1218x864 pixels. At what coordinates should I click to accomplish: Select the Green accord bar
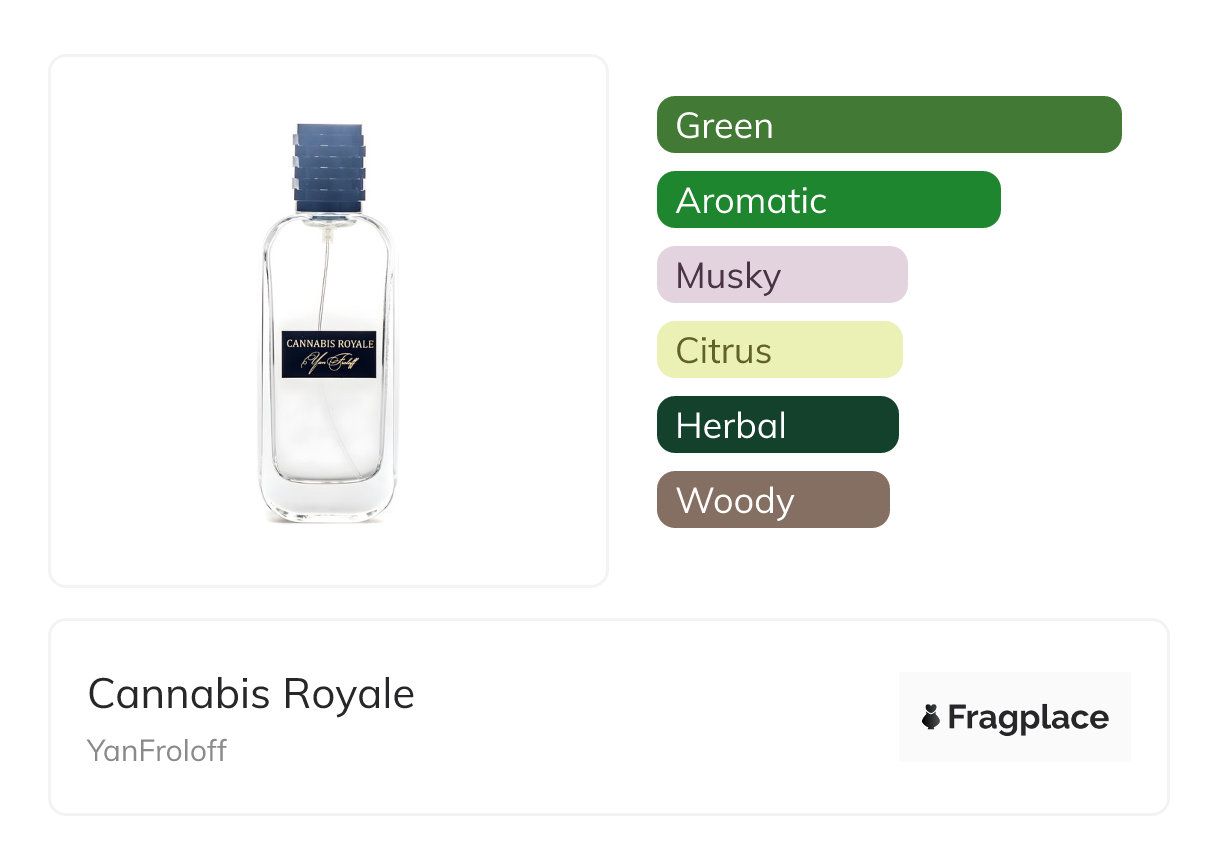point(889,125)
